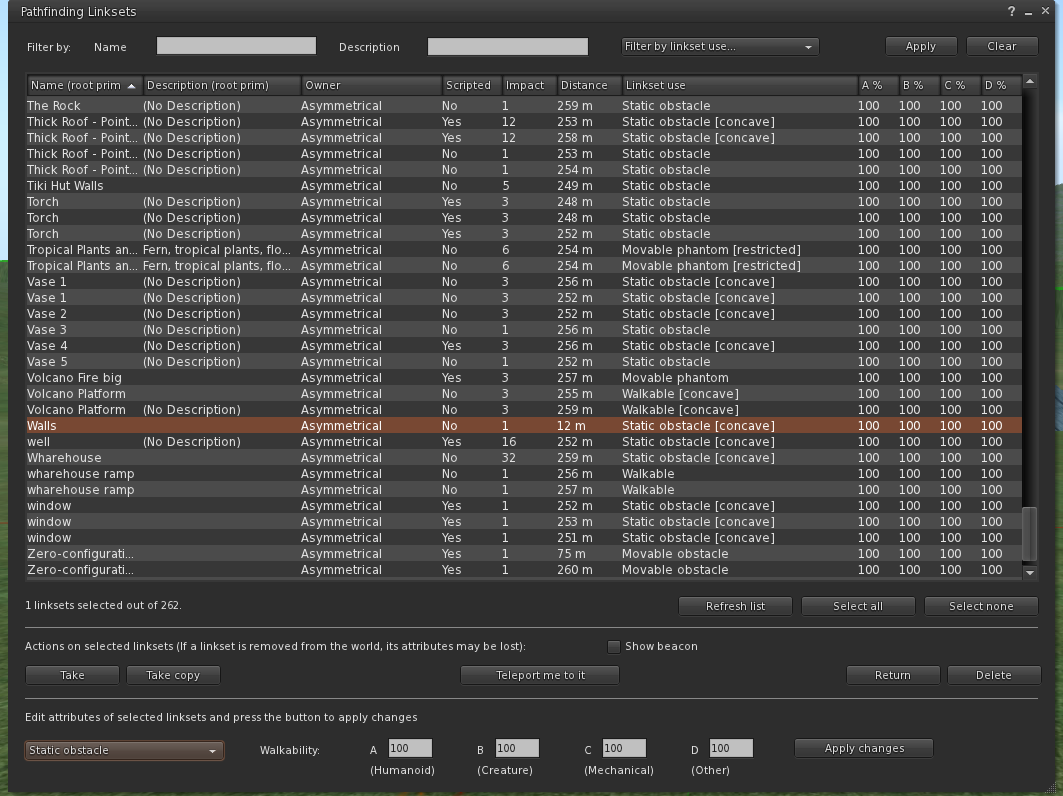Click the Walkability C (Mechanical) field
Image resolution: width=1063 pixels, height=796 pixels.
(x=624, y=749)
